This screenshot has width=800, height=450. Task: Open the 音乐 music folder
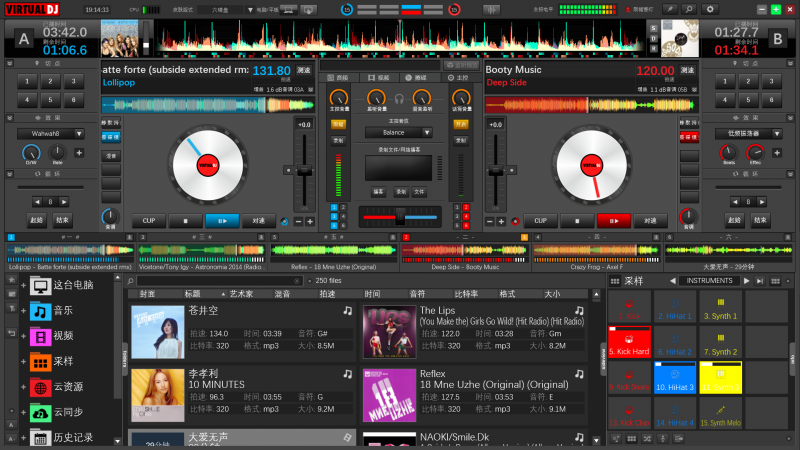pos(52,310)
